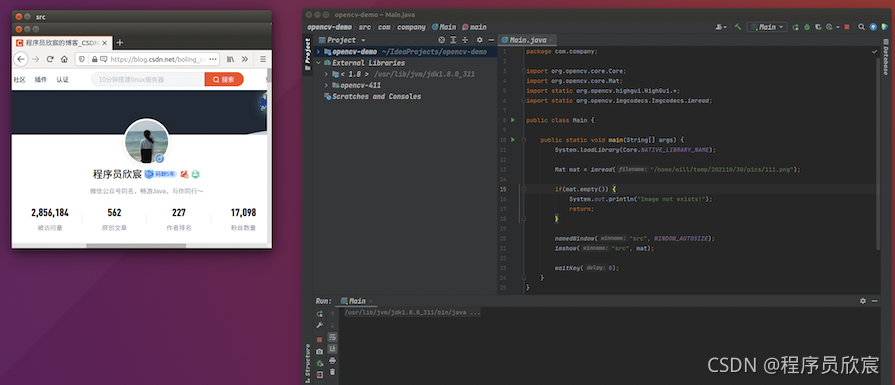The height and width of the screenshot is (385, 895).
Task: Click CSDN search input box
Action: click(x=148, y=79)
